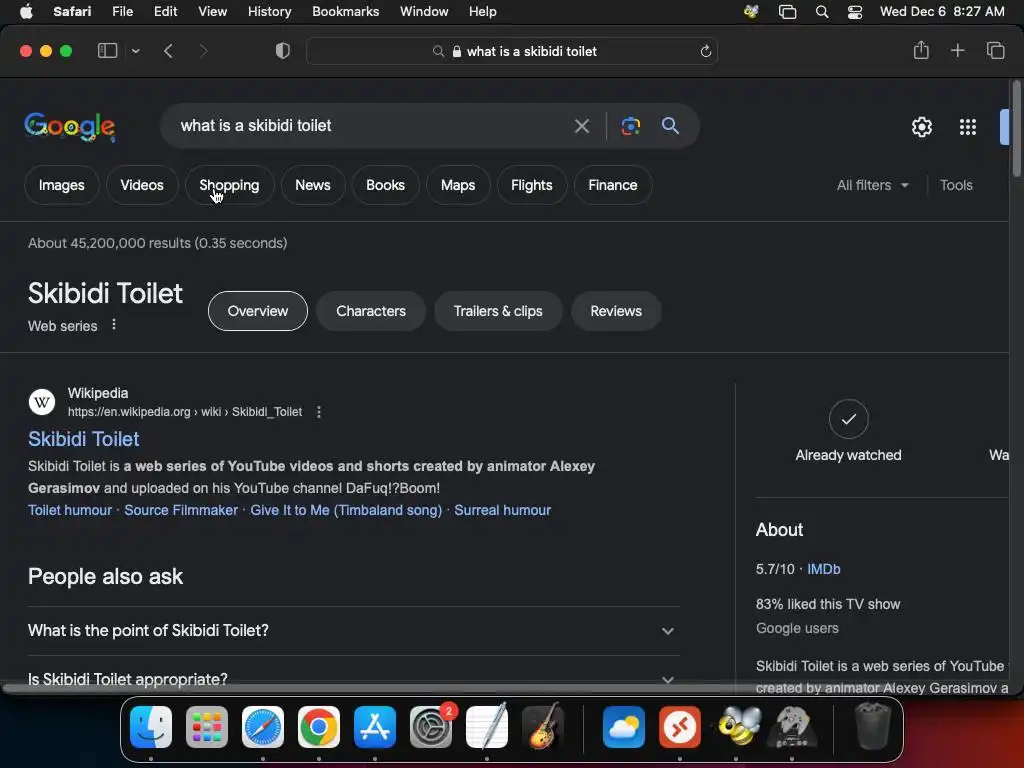Image resolution: width=1024 pixels, height=768 pixels.
Task: Open the History menu
Action: pos(269,12)
